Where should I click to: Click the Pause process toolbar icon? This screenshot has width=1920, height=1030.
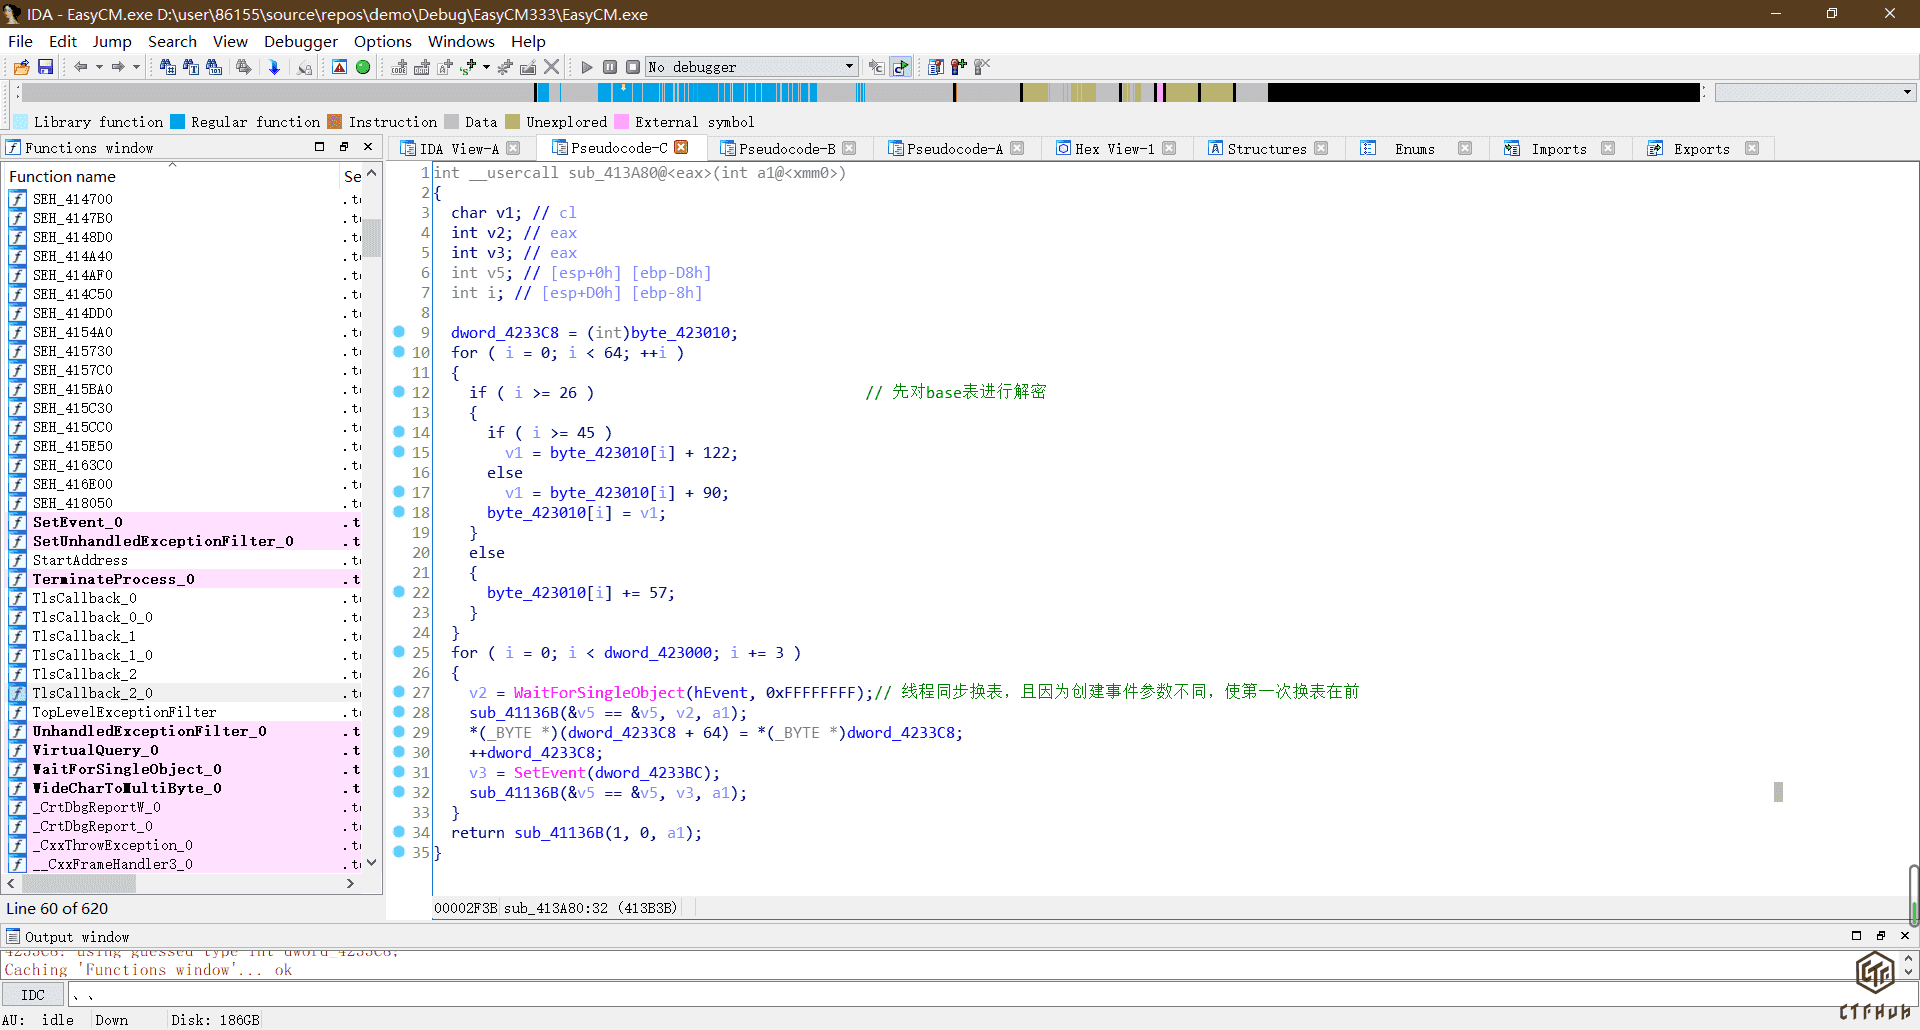click(x=610, y=67)
